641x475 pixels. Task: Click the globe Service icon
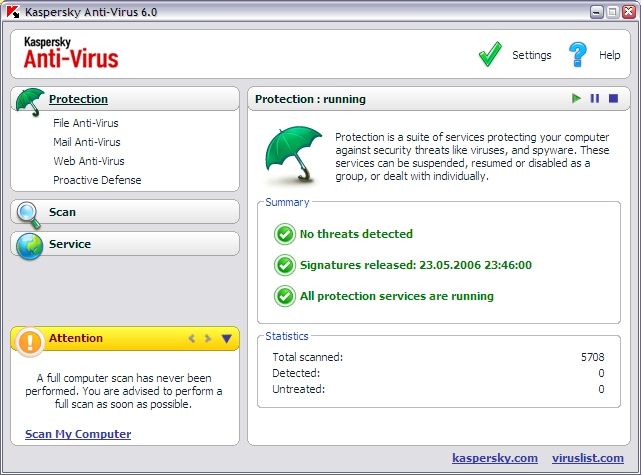coord(29,246)
